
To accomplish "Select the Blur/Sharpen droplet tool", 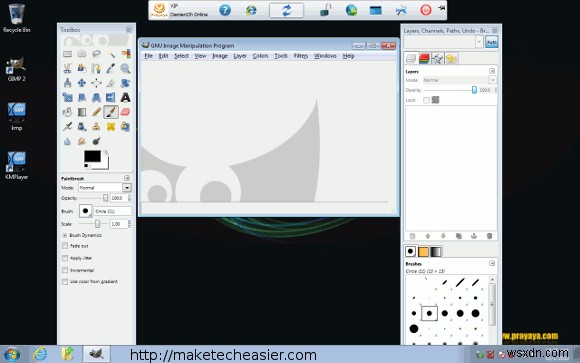I will [x=67, y=141].
